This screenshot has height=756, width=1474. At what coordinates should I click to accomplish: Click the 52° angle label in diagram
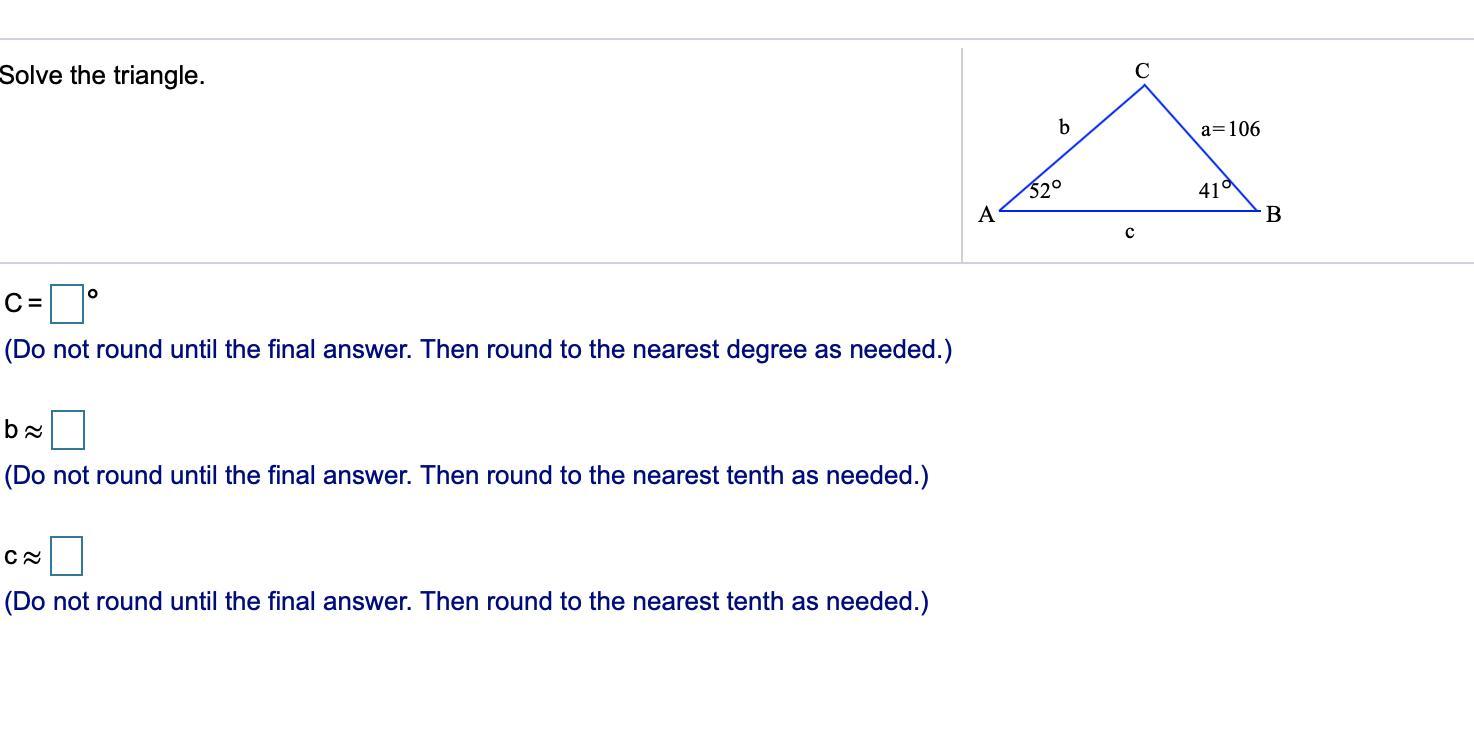click(x=1045, y=190)
